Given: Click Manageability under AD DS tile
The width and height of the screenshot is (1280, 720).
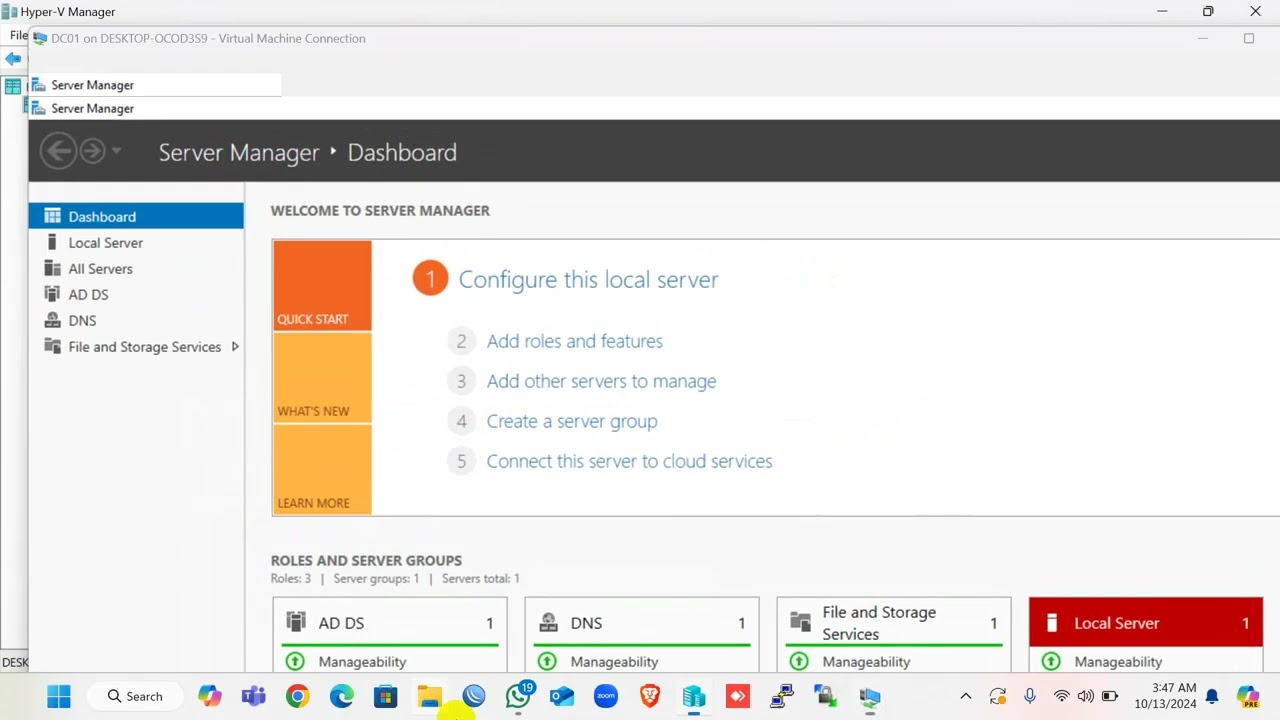Looking at the screenshot, I should (362, 661).
